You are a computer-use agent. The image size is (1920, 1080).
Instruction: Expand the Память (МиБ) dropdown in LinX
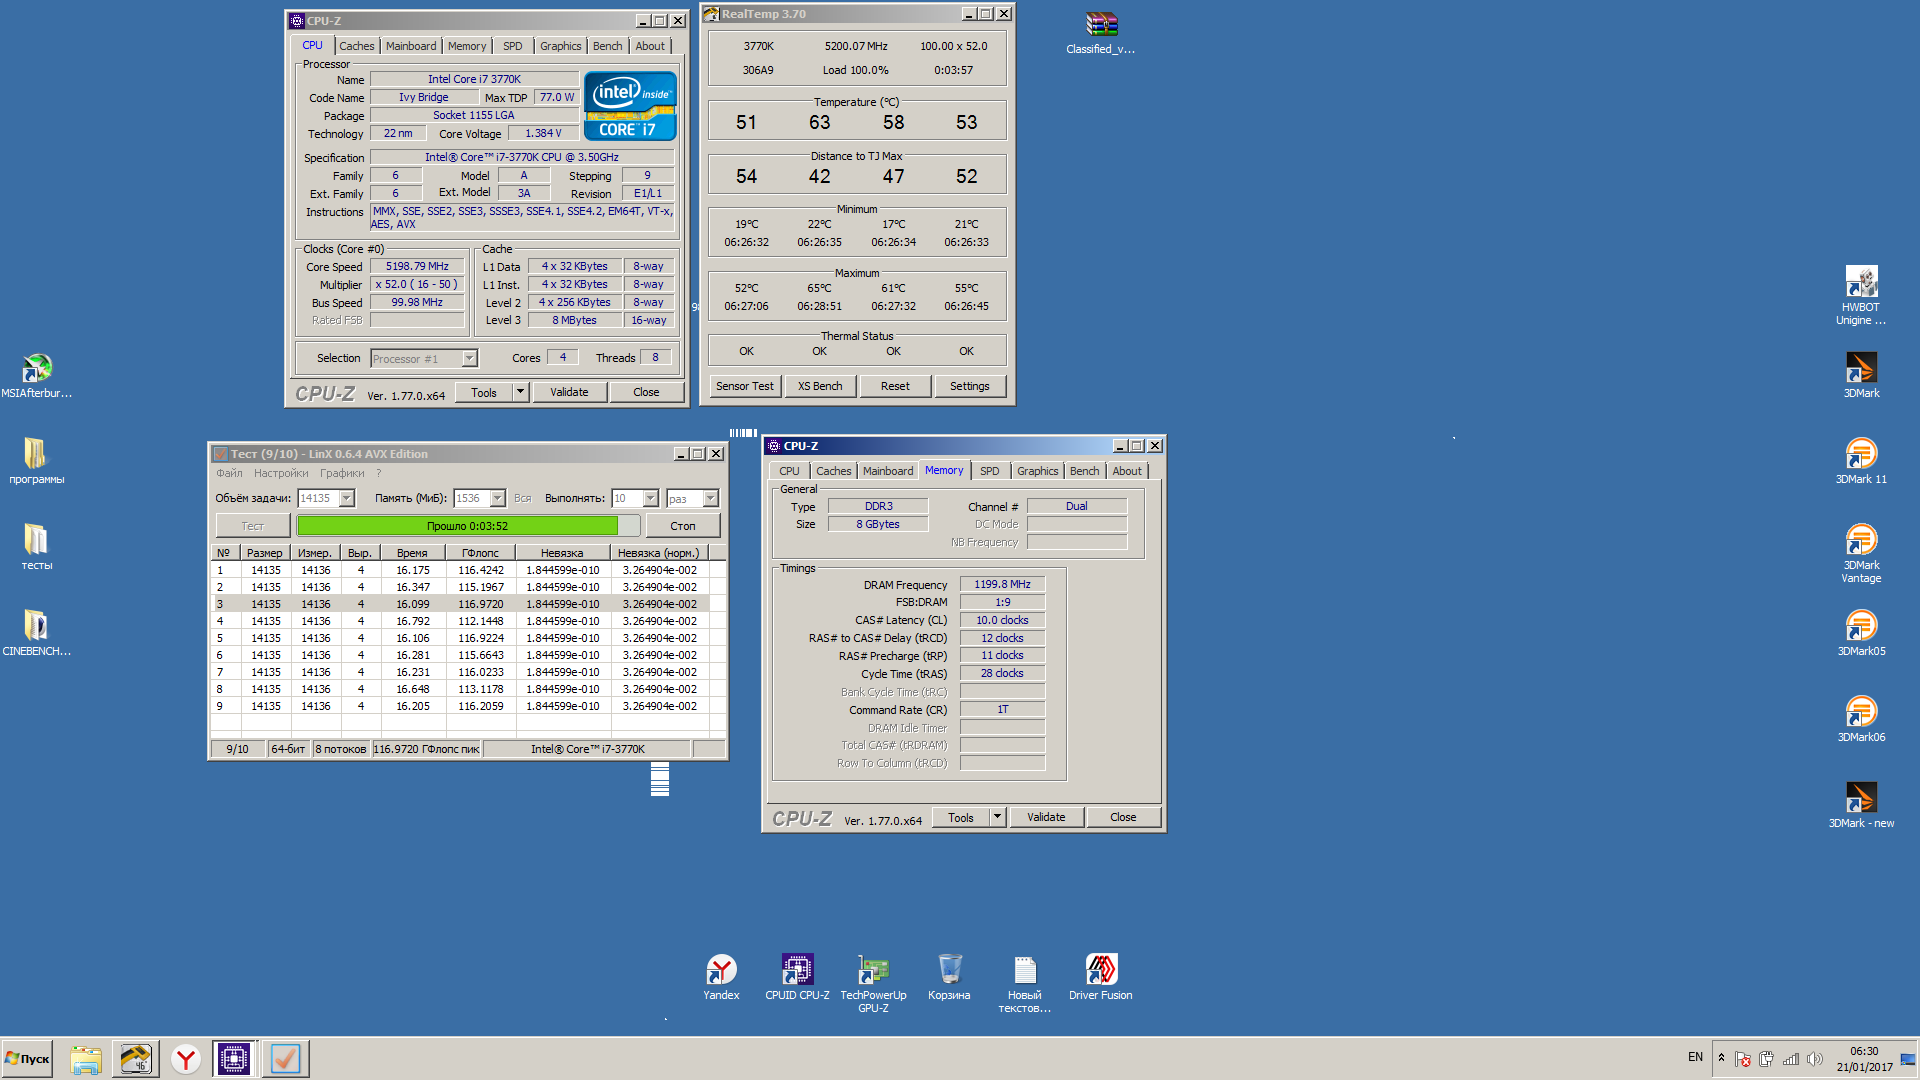point(497,498)
